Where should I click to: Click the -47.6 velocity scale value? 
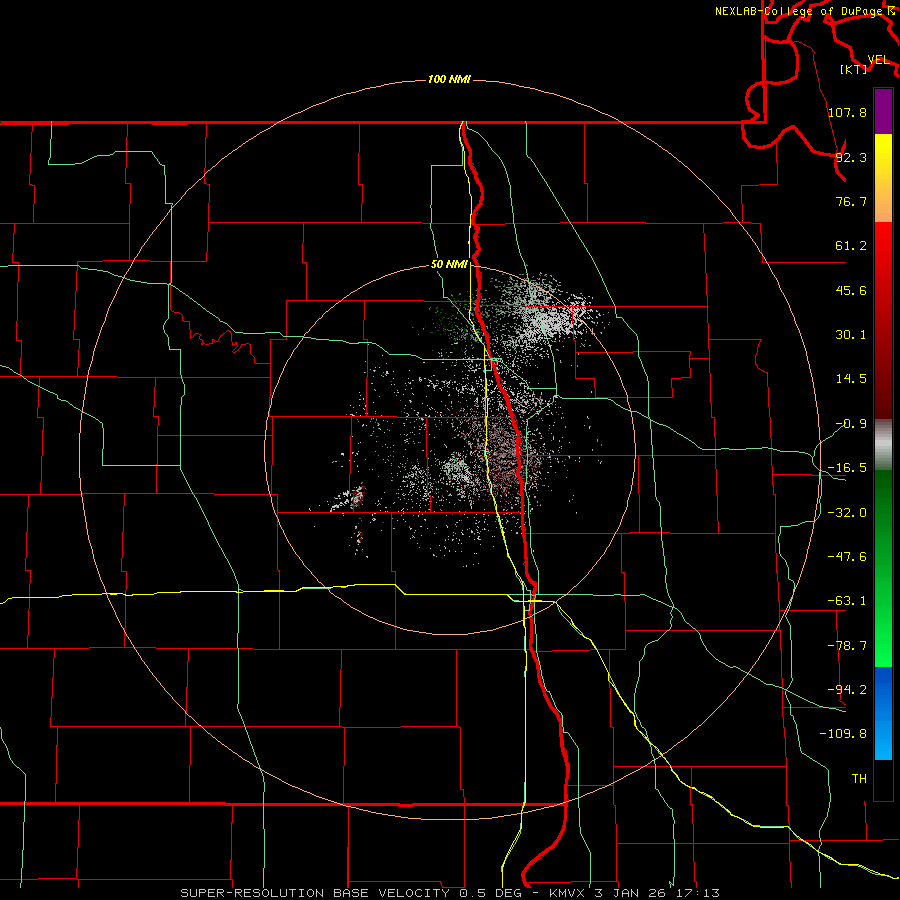tap(847, 557)
